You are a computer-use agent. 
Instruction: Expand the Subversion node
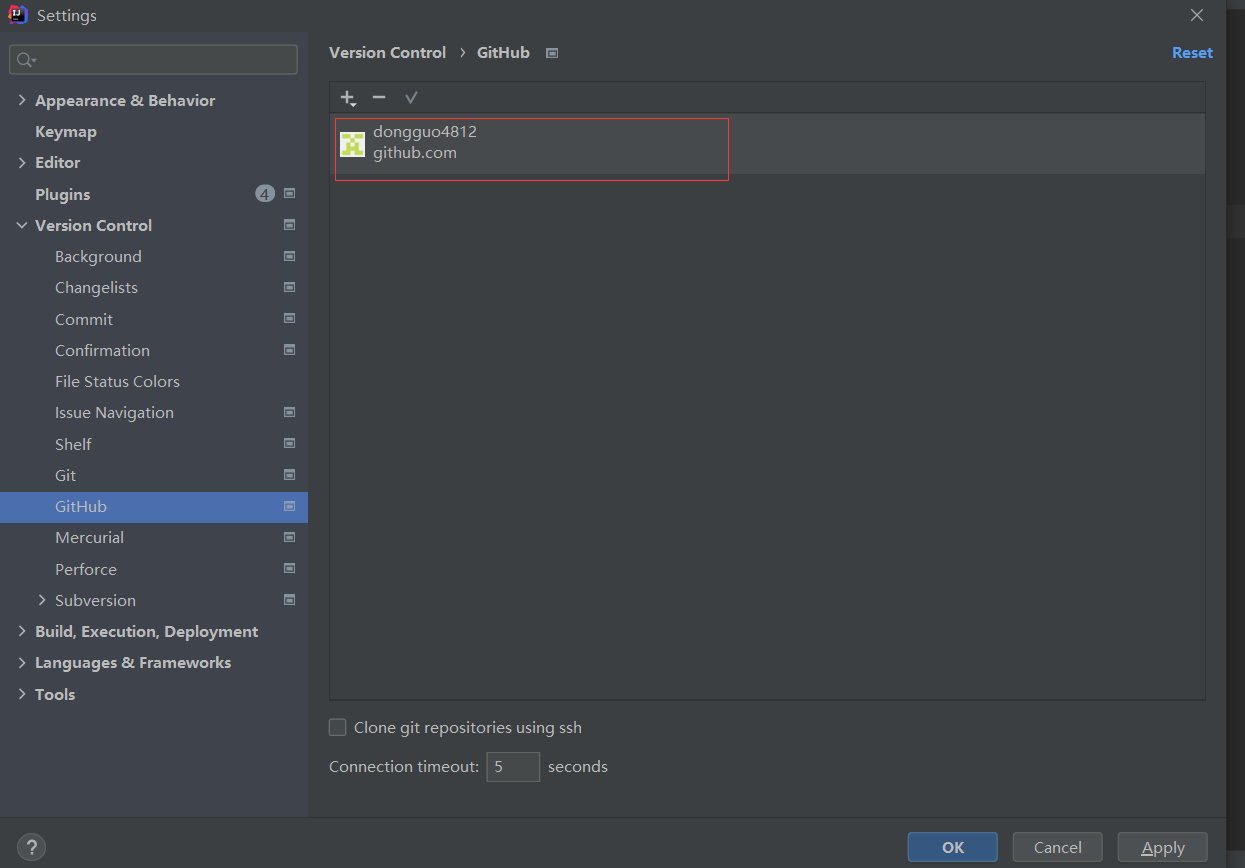pyautogui.click(x=42, y=600)
